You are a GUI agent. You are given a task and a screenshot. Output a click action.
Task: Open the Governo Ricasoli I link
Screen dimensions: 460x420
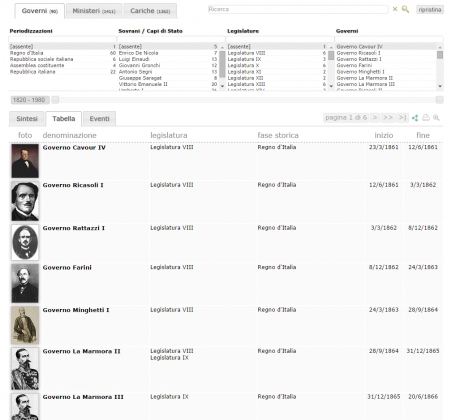tap(73, 185)
